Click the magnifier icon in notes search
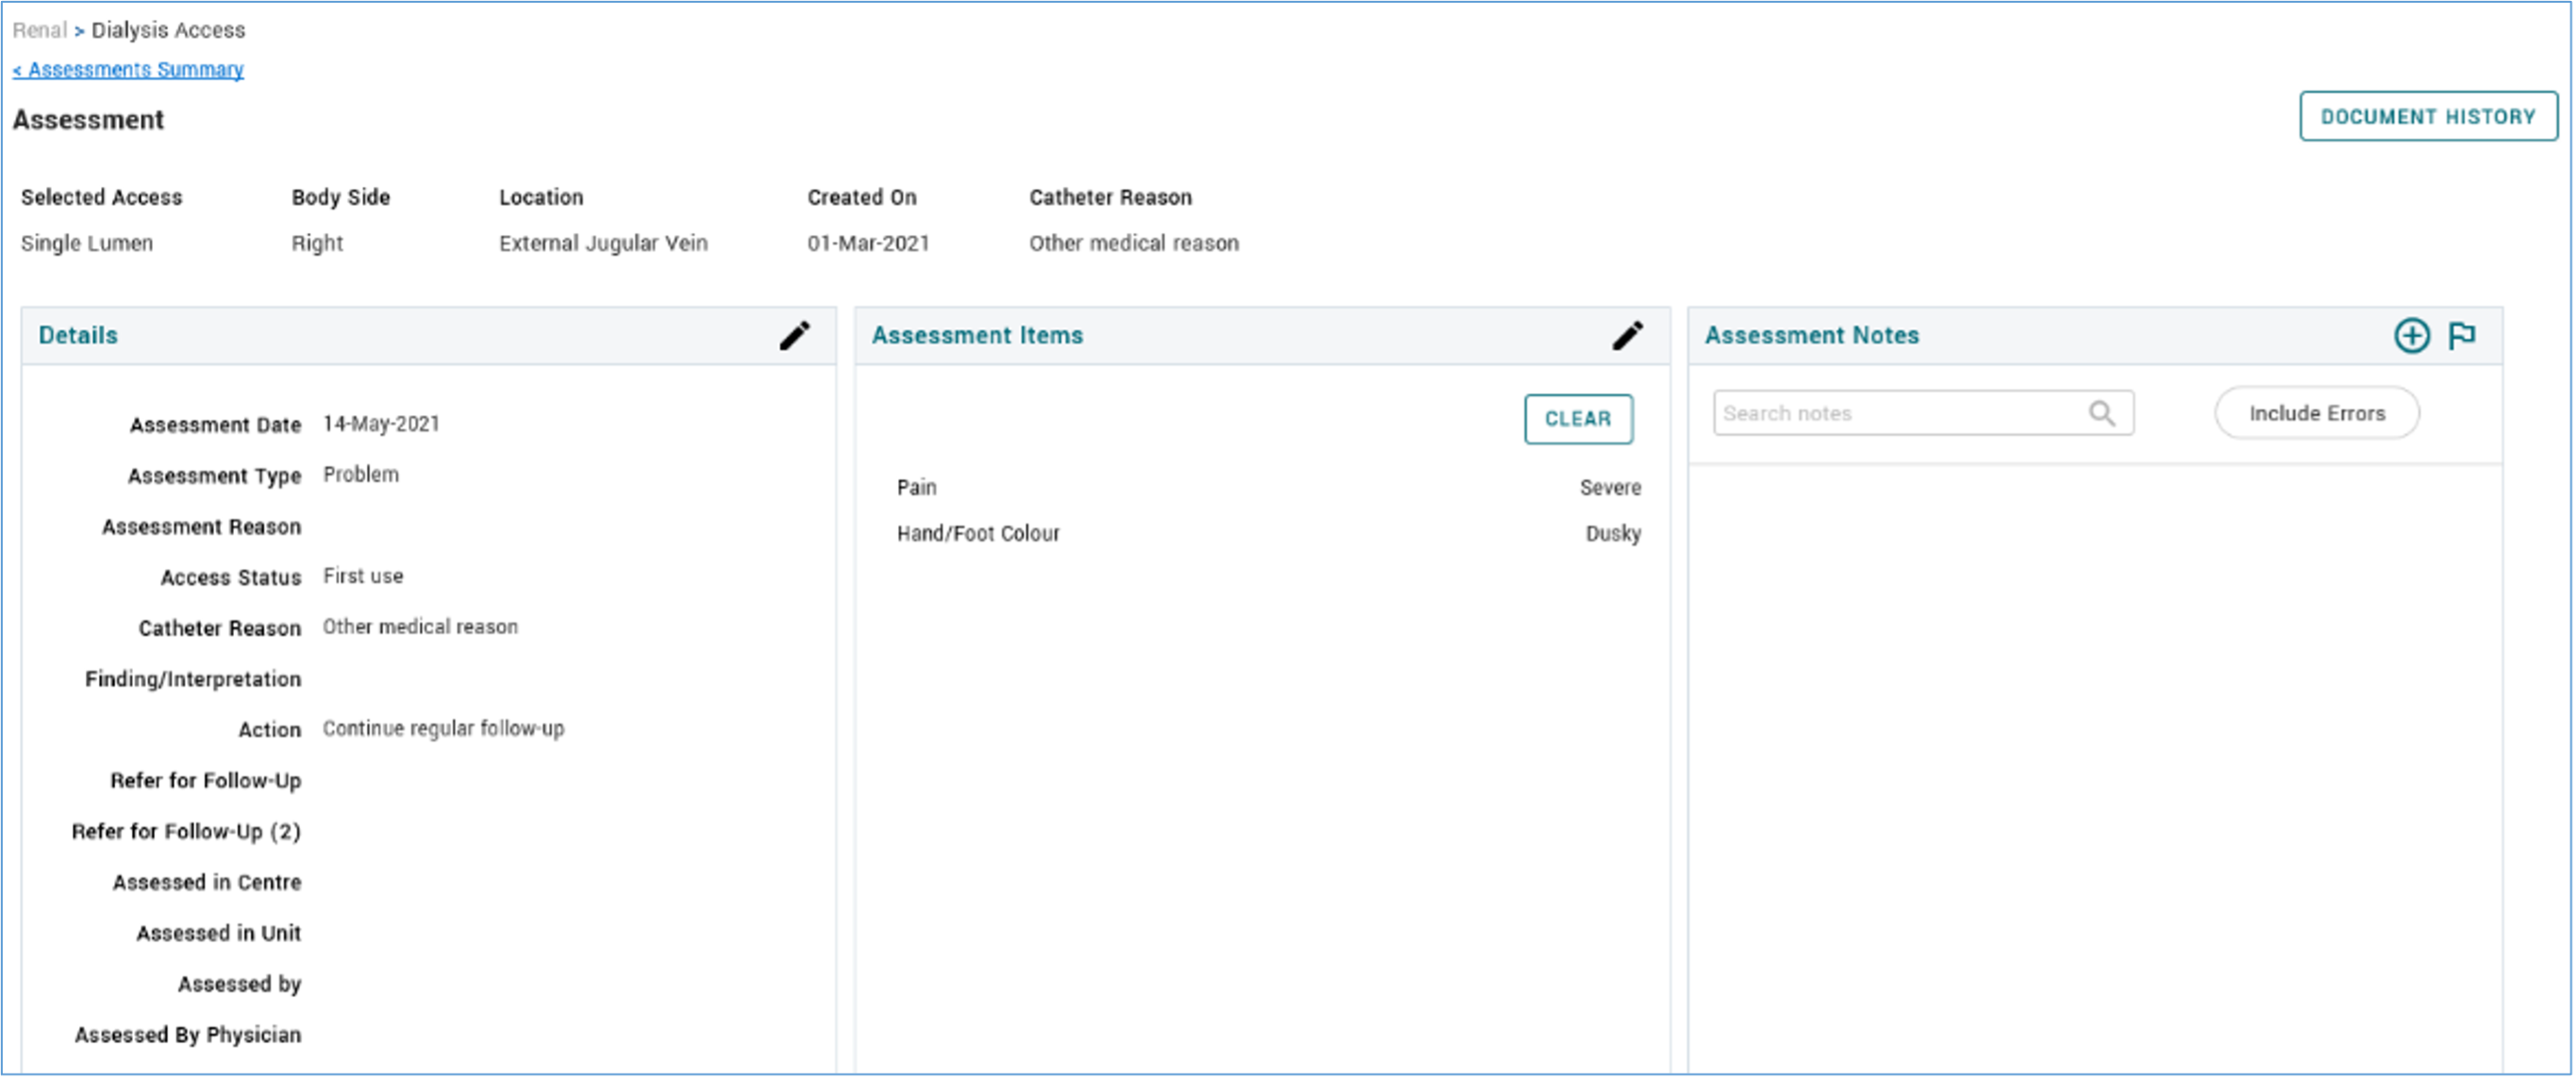The image size is (2576, 1080). [x=2101, y=413]
